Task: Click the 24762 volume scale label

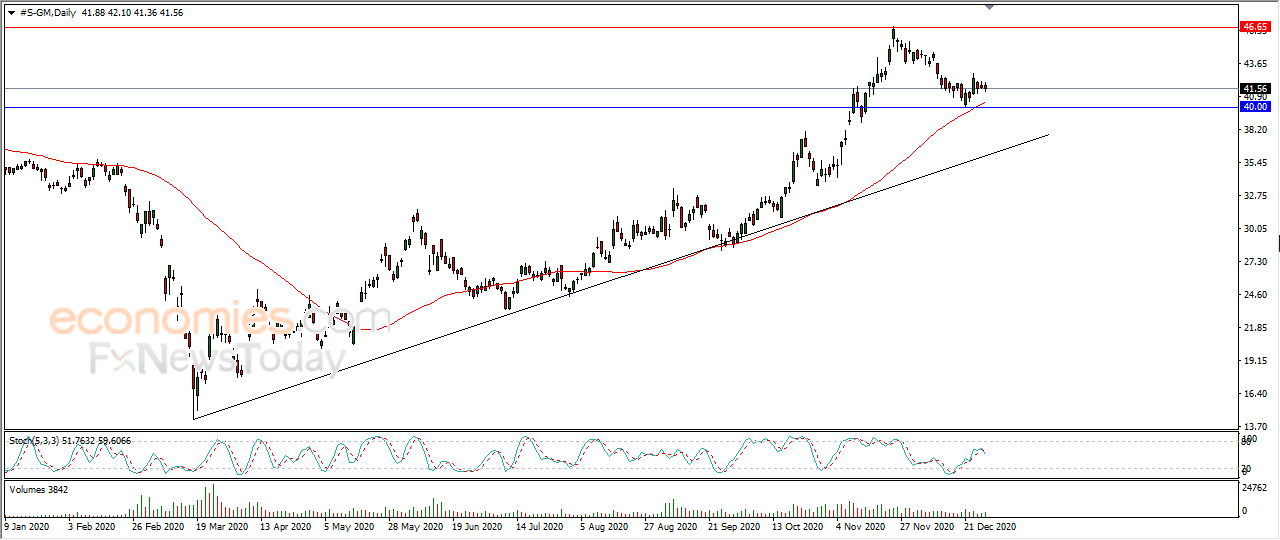Action: (1254, 487)
